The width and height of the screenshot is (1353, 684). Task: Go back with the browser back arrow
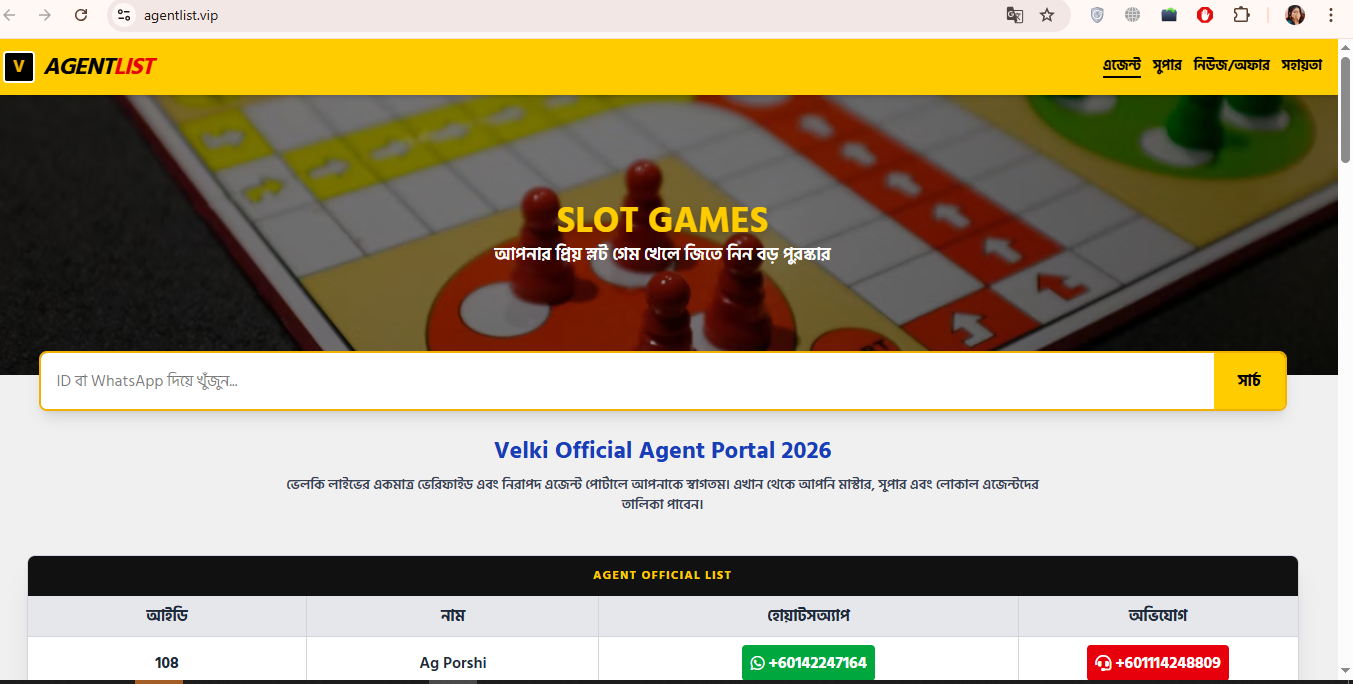click(10, 15)
